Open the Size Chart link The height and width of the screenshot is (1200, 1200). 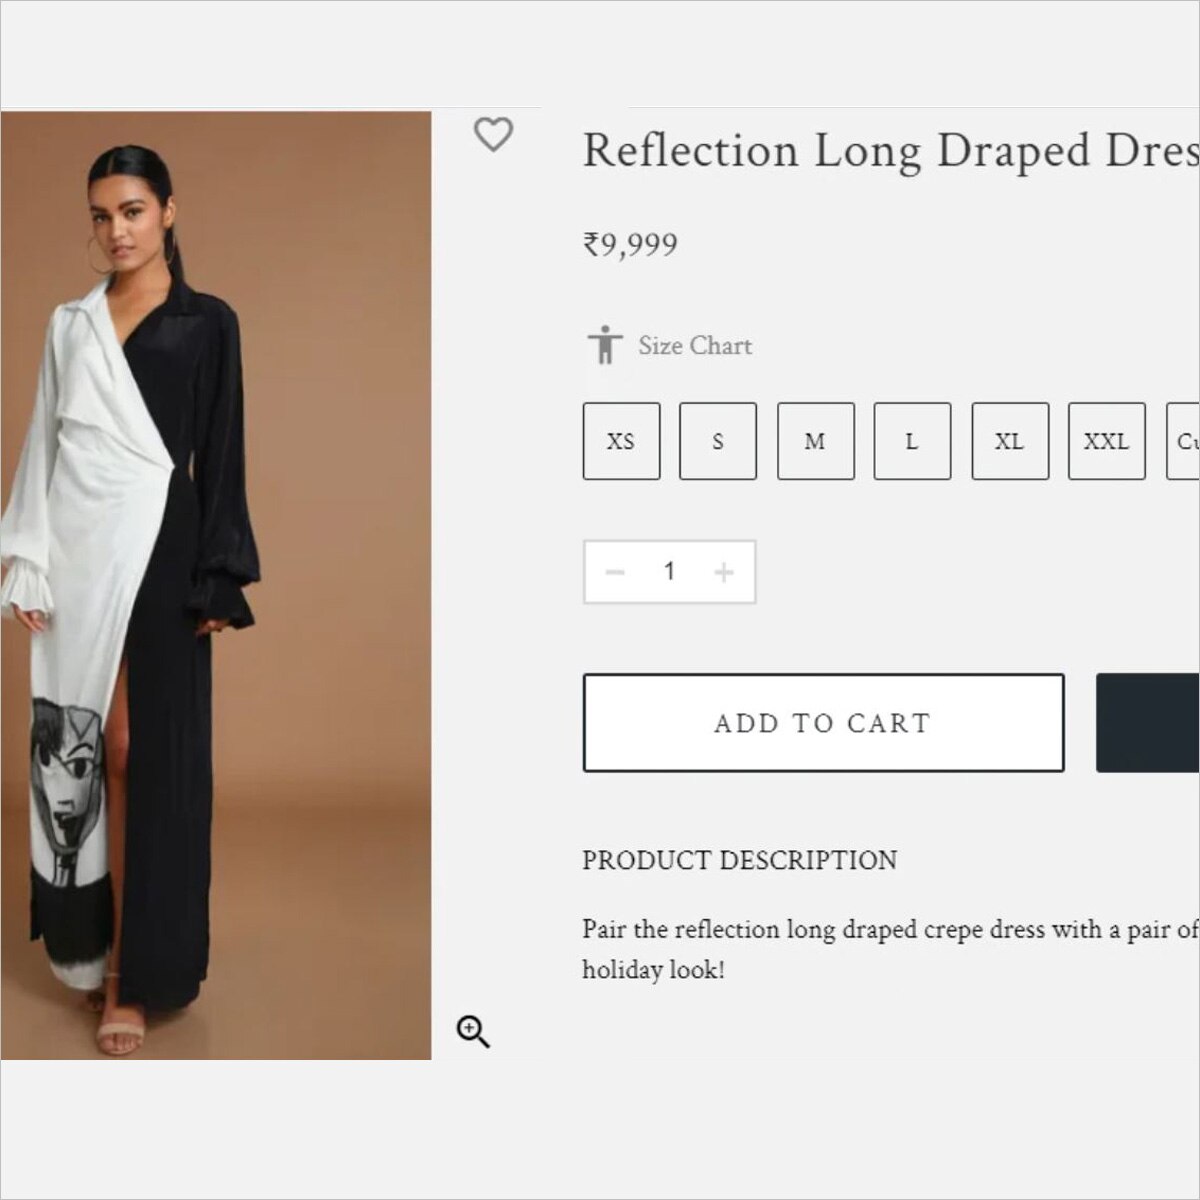tap(695, 346)
